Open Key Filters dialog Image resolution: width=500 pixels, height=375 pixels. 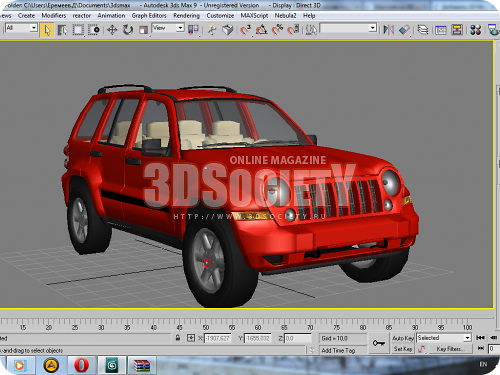click(x=451, y=349)
